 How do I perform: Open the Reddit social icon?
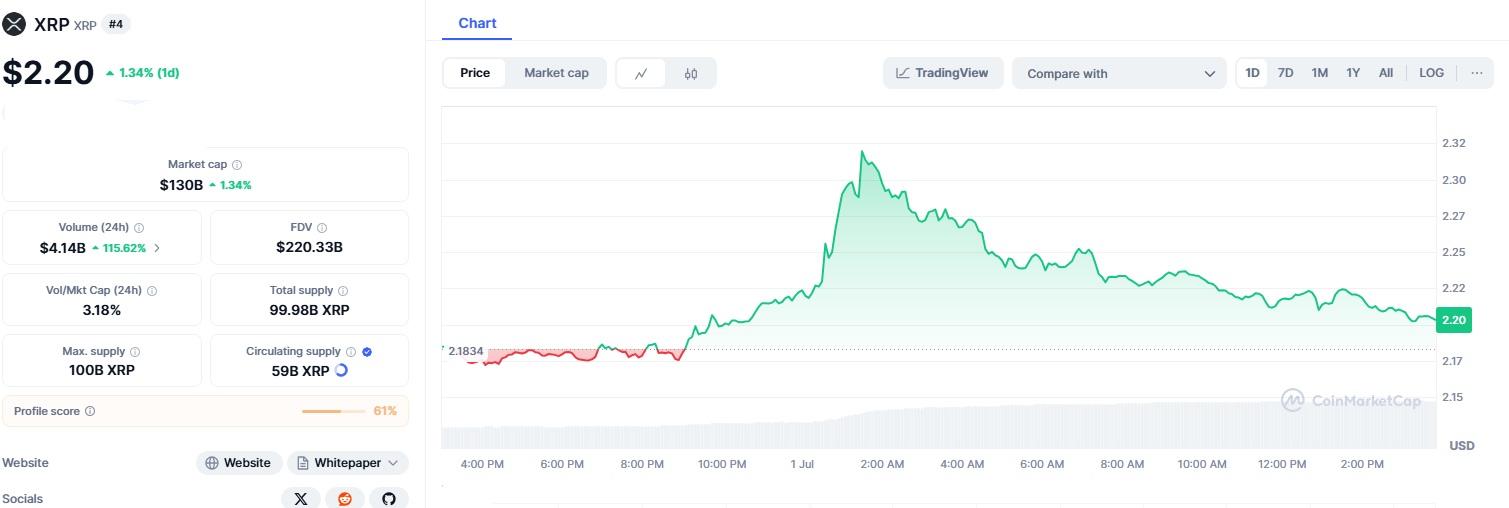[x=345, y=498]
